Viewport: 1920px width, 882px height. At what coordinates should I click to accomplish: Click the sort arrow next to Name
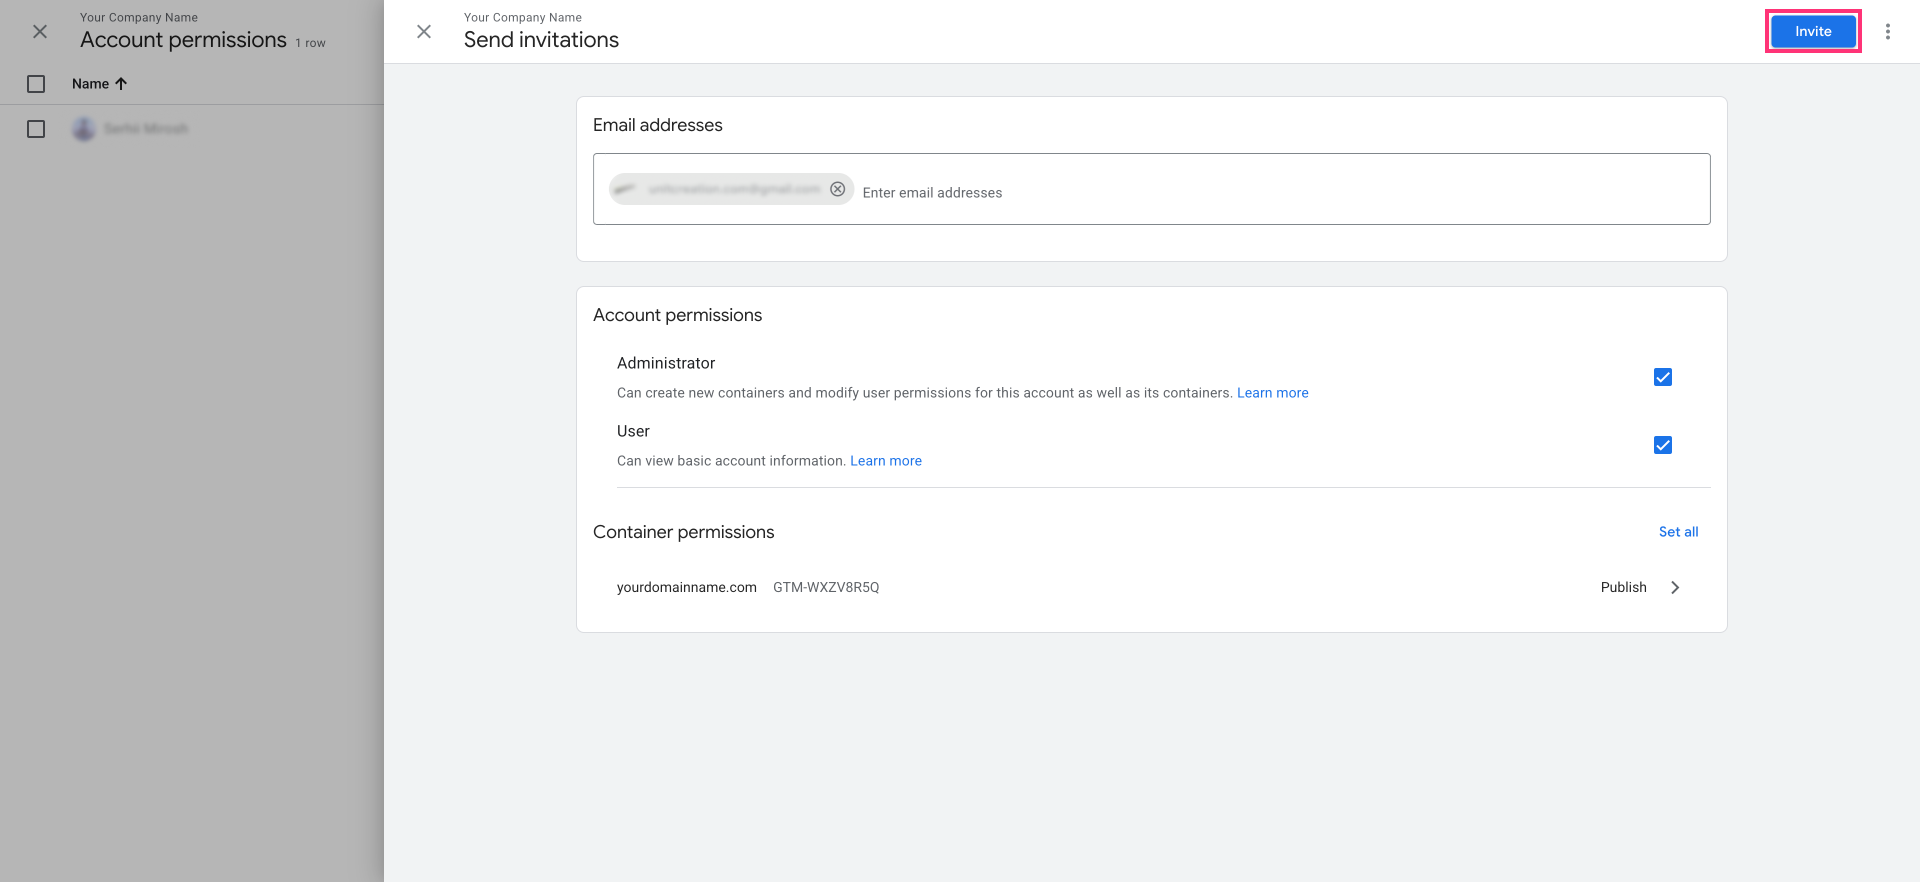122,84
